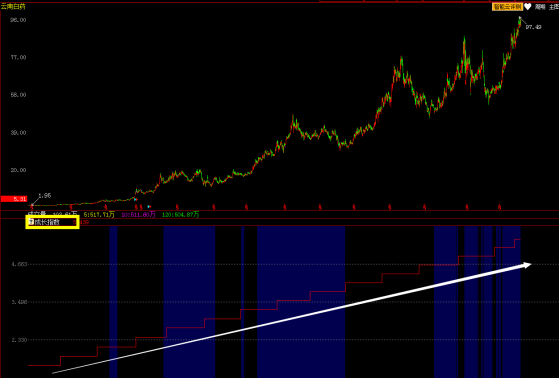The height and width of the screenshot is (379, 559).
Task: Click the red 5.31 price tag
Action: point(14,199)
